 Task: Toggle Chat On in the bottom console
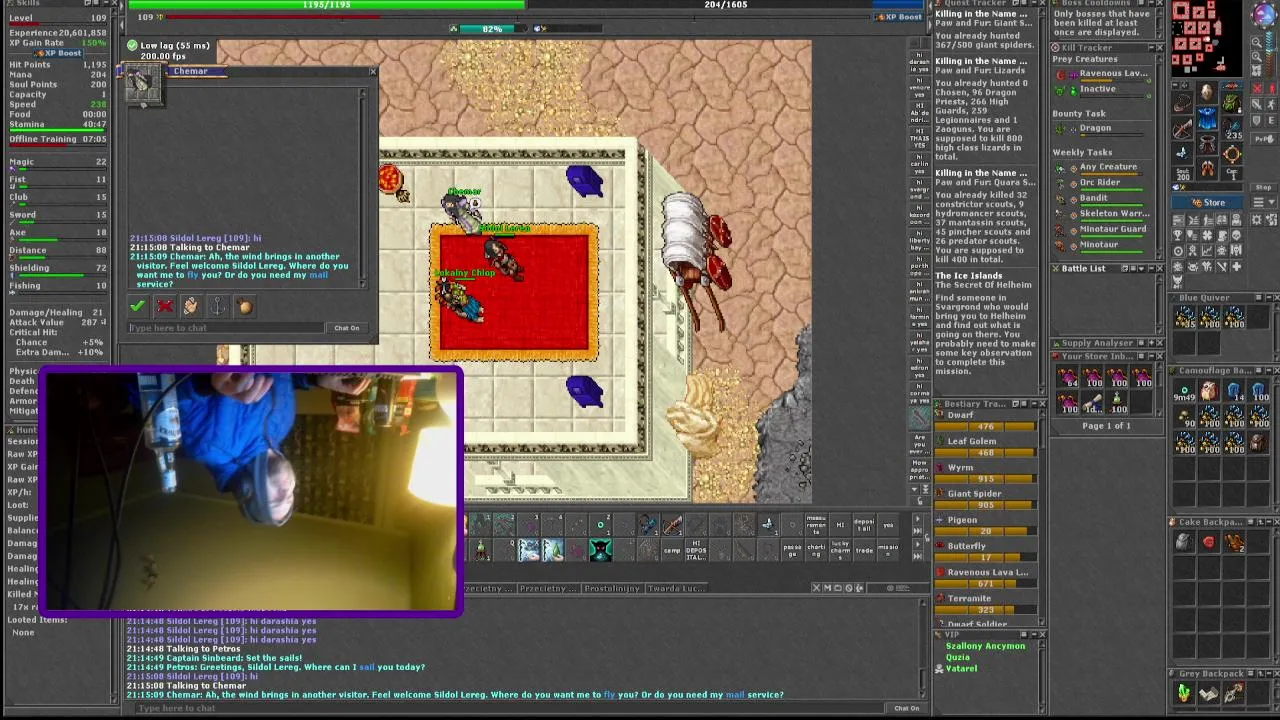(907, 708)
